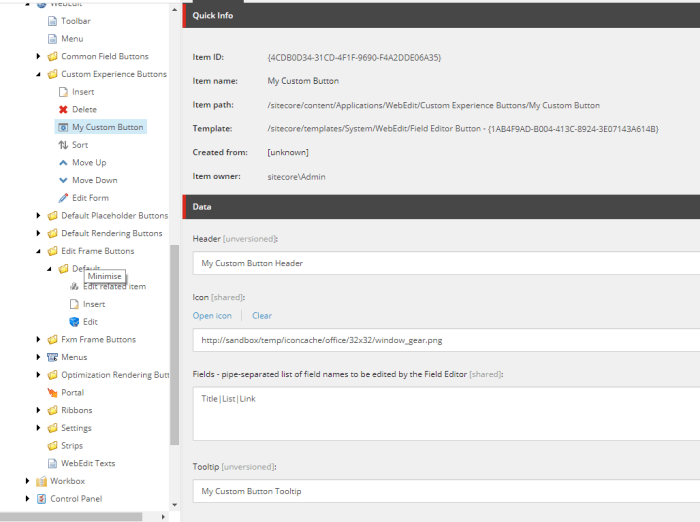Click the Item path value text

click(433, 105)
